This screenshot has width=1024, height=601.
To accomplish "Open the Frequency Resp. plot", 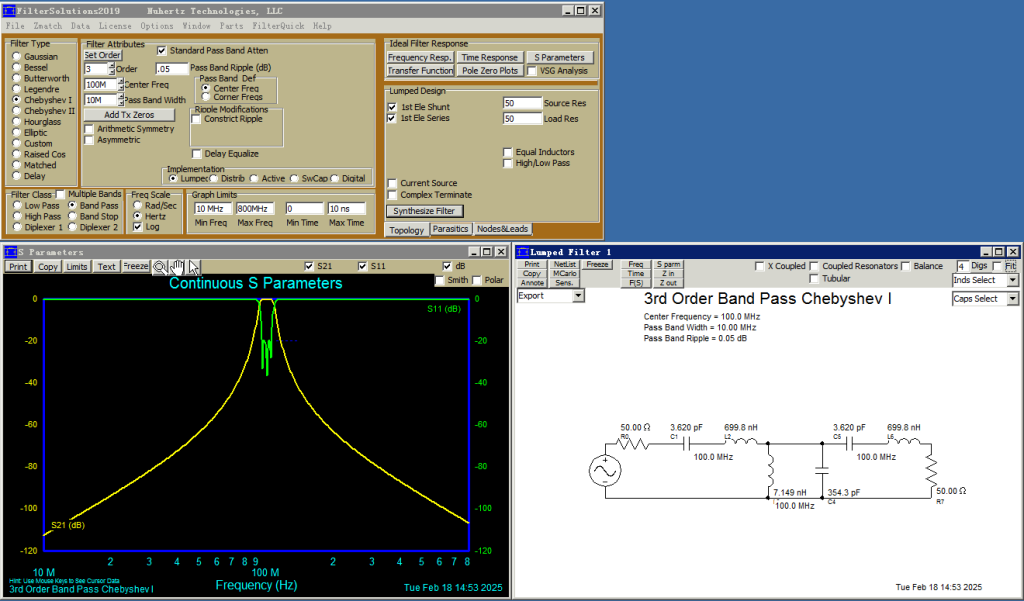I will [x=420, y=57].
